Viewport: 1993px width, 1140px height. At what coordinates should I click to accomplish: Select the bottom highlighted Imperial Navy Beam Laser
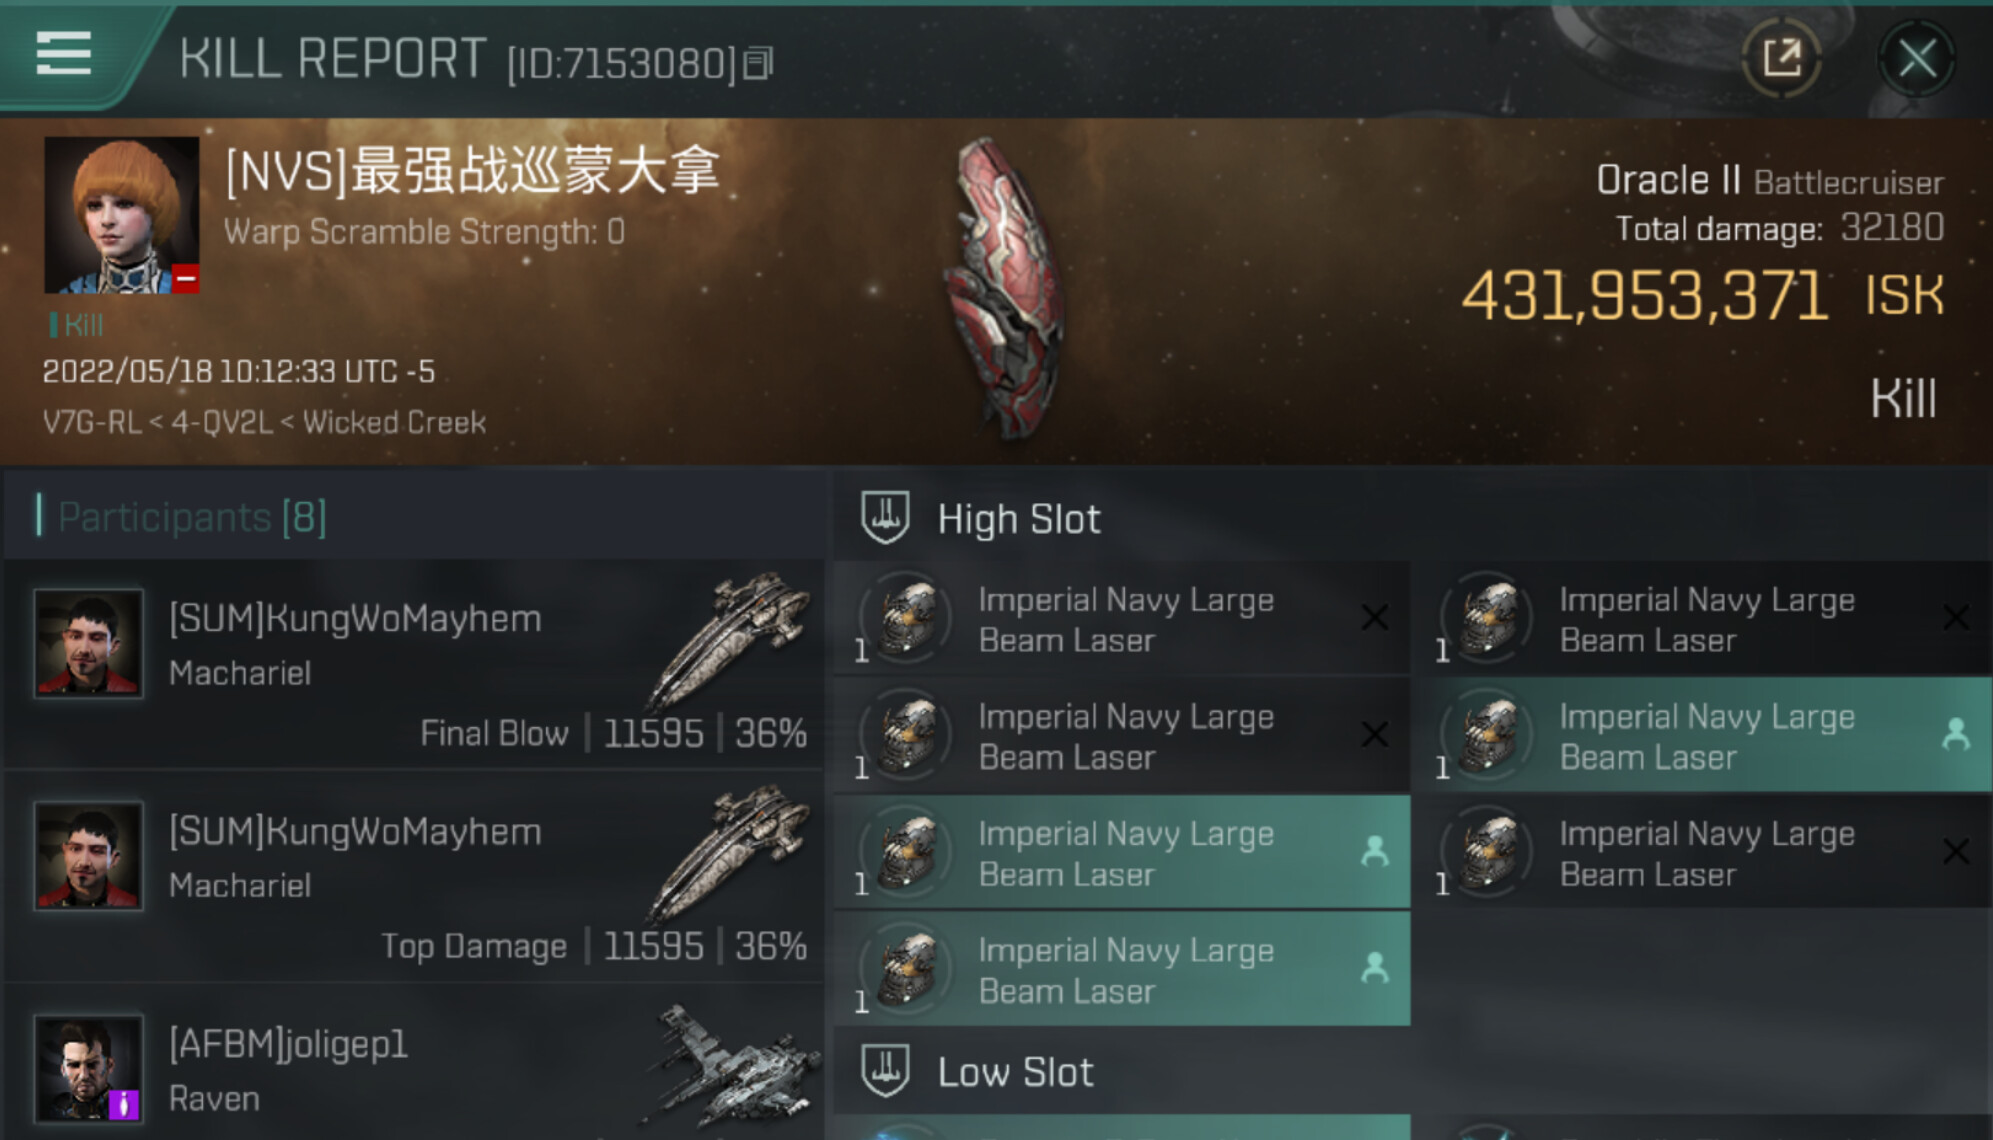[1122, 970]
